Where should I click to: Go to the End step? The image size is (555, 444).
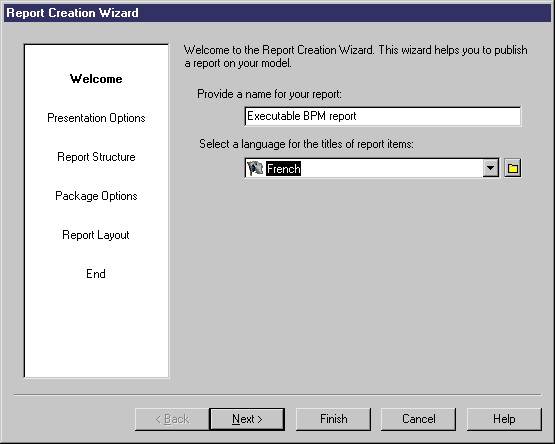(x=96, y=274)
